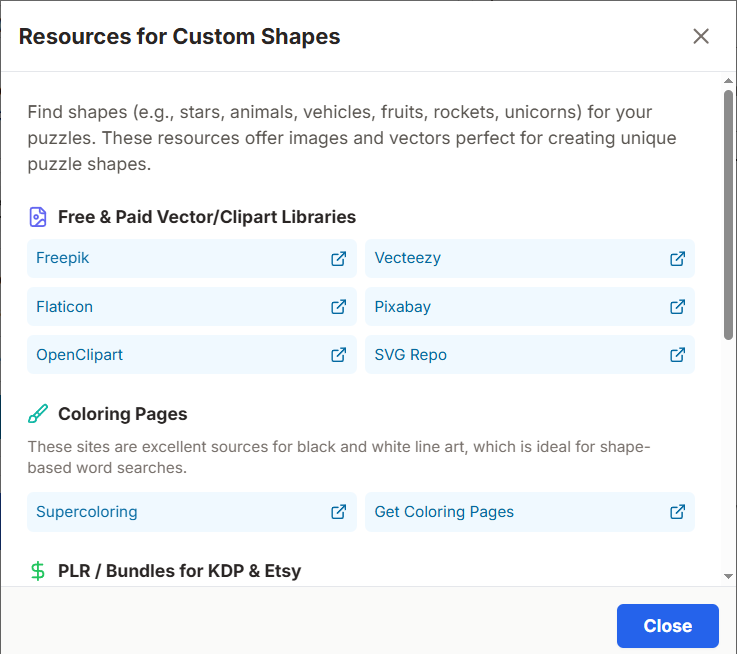Click the external link icon beside OpenClipart
737x654 pixels.
tap(338, 355)
